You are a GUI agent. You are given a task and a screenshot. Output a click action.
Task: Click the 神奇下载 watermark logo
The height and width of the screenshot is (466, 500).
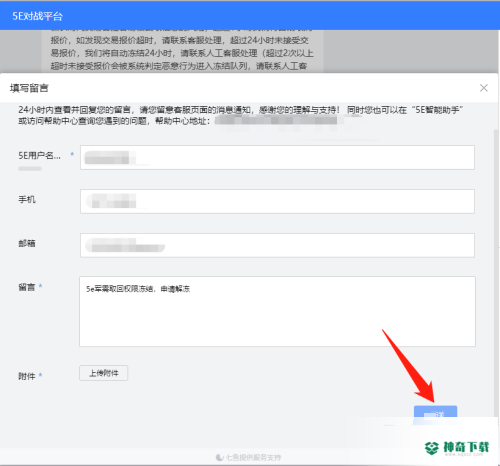pos(457,448)
